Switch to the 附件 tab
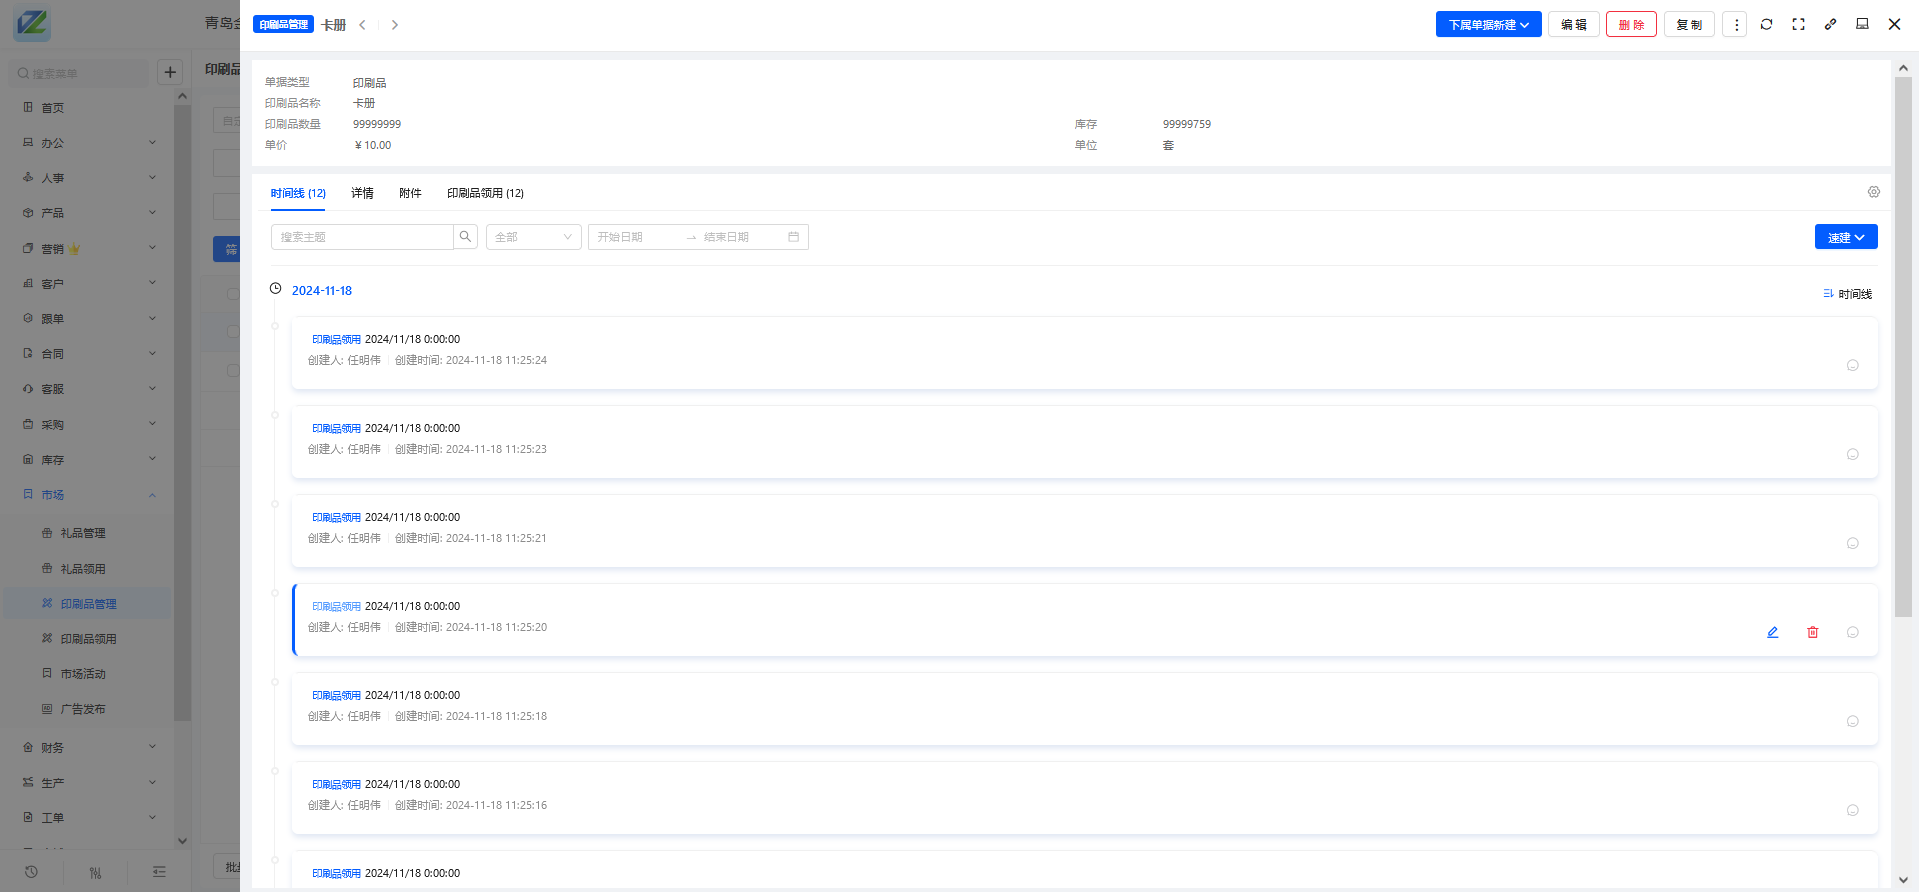 tap(410, 193)
